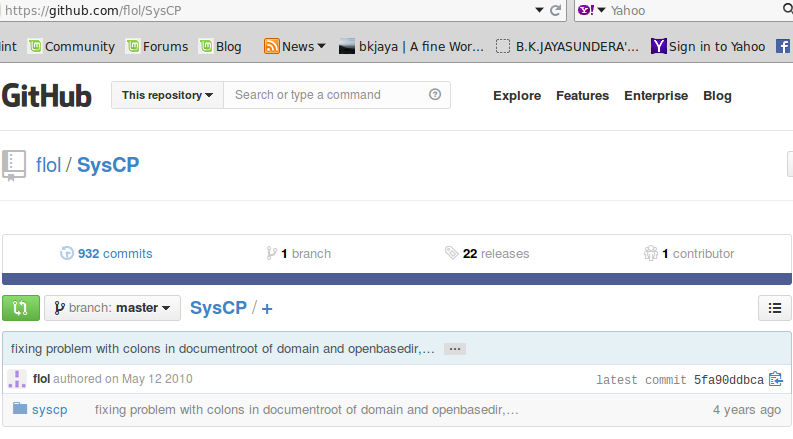Click the flol commit author name
Image resolution: width=793 pixels, height=439 pixels.
(x=41, y=379)
